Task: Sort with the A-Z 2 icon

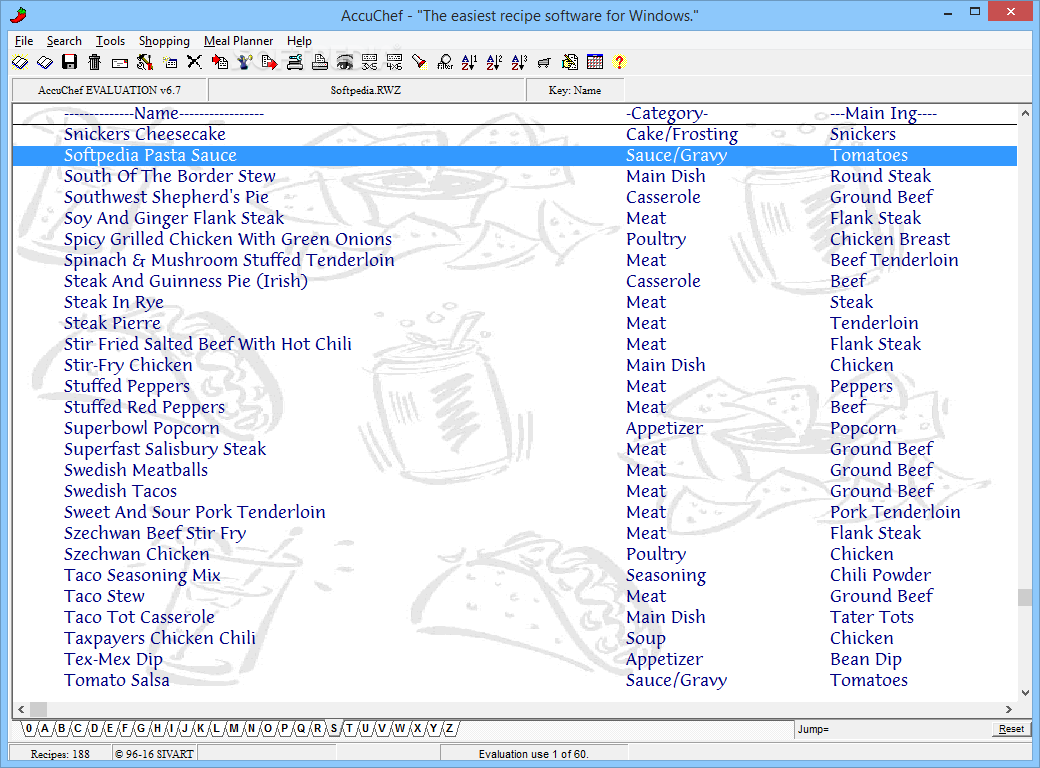Action: click(495, 62)
